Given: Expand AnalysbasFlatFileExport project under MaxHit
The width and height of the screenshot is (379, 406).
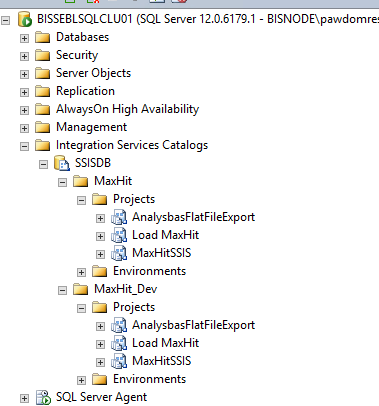Looking at the screenshot, I should point(100,218).
